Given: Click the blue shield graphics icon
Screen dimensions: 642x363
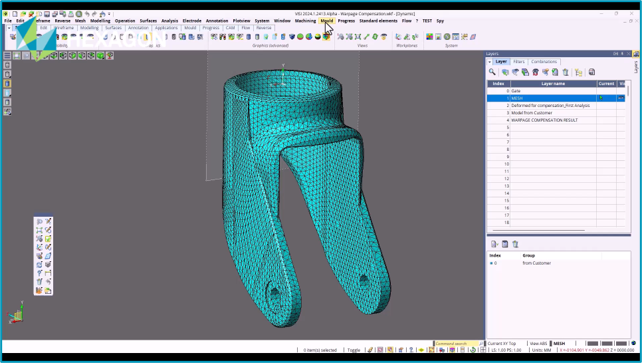Looking at the screenshot, I should 292,37.
